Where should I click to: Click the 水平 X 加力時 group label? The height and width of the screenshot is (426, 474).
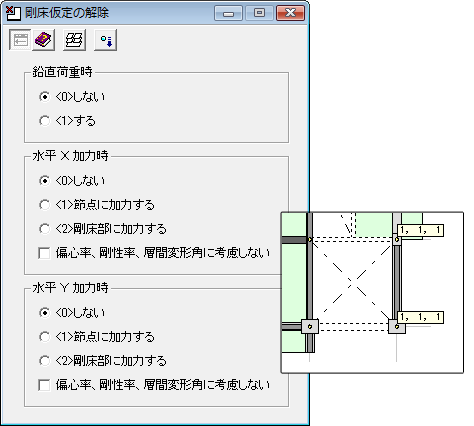click(70, 156)
